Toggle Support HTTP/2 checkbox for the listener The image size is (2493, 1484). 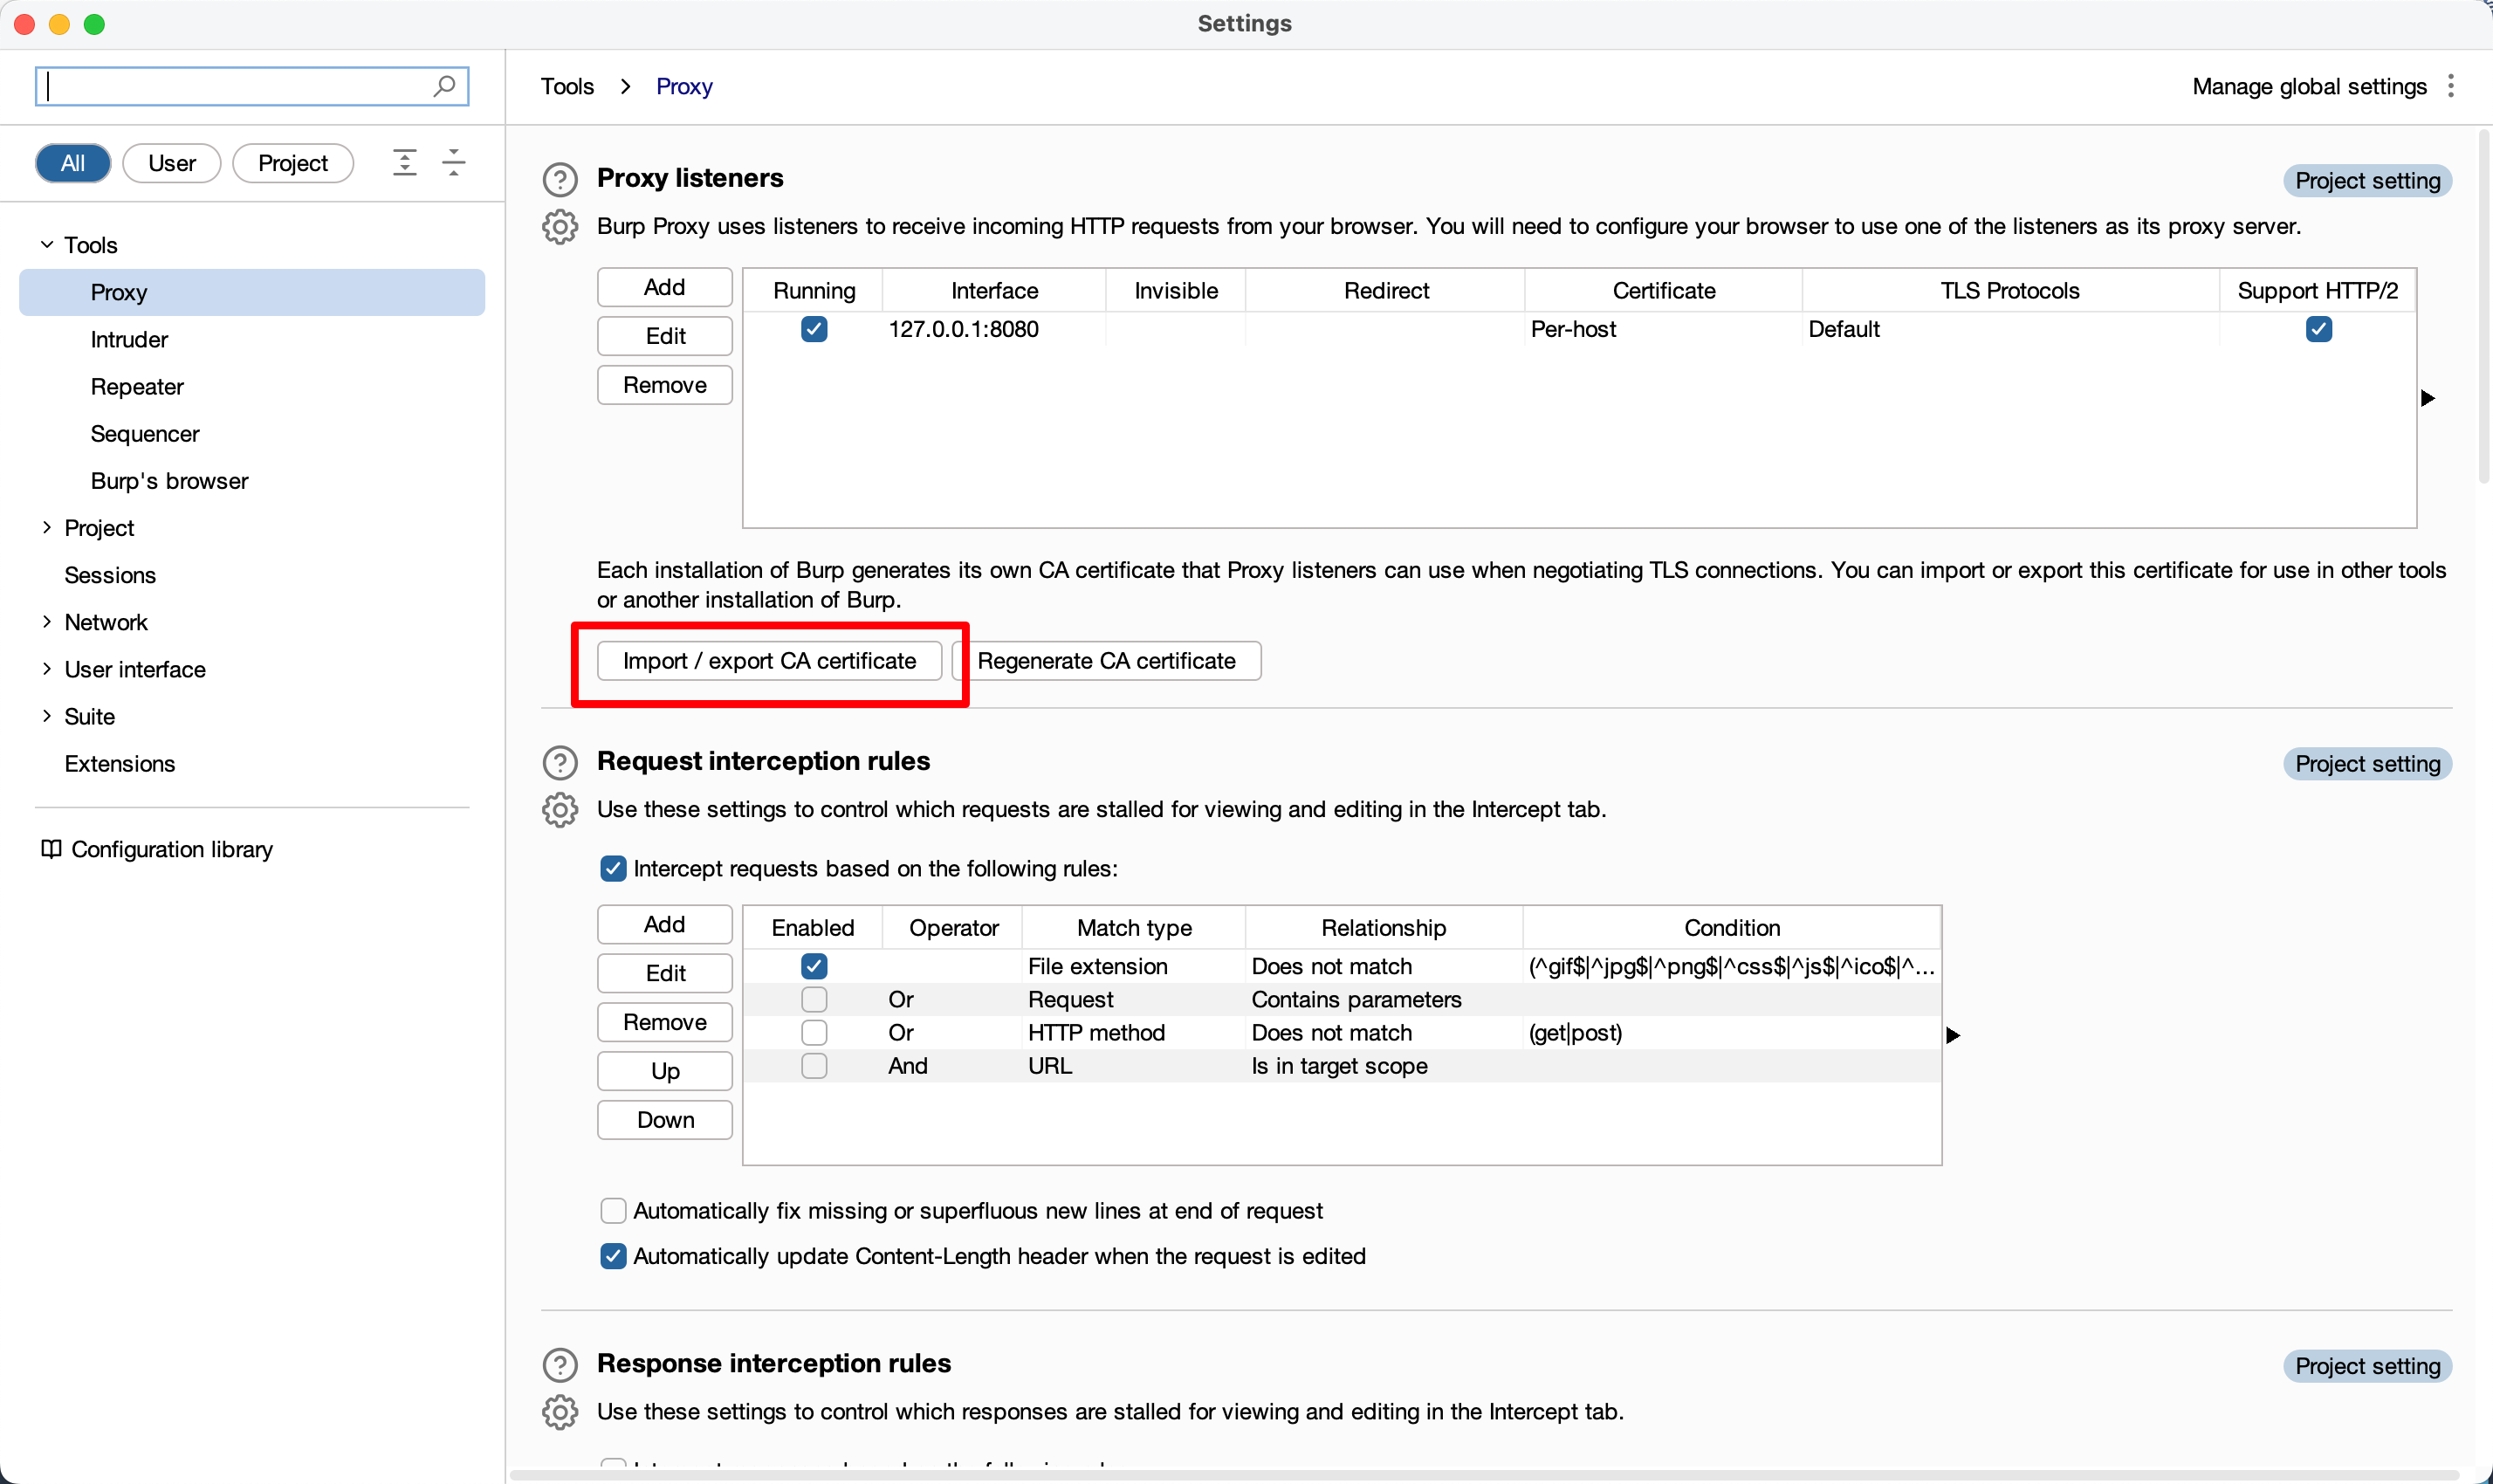(2318, 329)
